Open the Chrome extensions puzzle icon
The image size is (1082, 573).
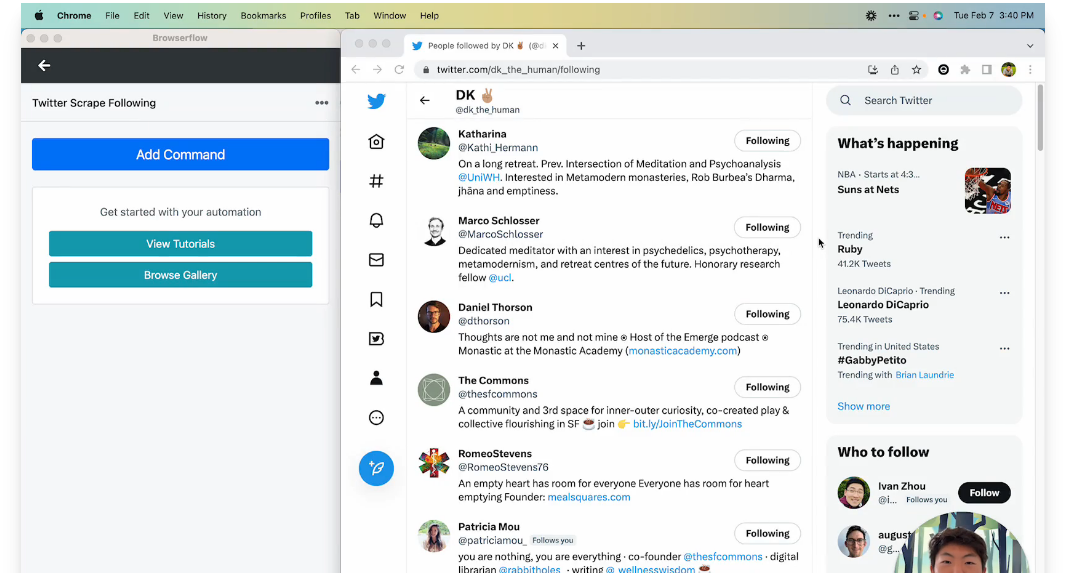click(x=965, y=69)
